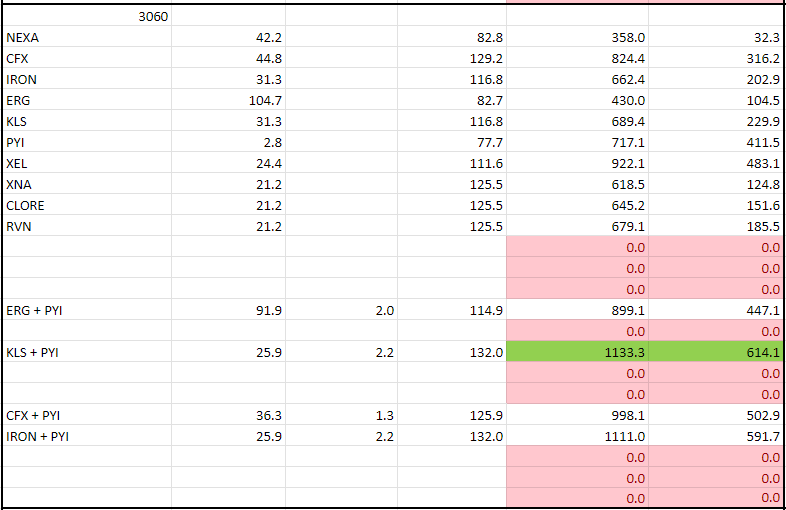Select XEL value 922.1
Viewport: 786px width, 510px height.
point(577,163)
